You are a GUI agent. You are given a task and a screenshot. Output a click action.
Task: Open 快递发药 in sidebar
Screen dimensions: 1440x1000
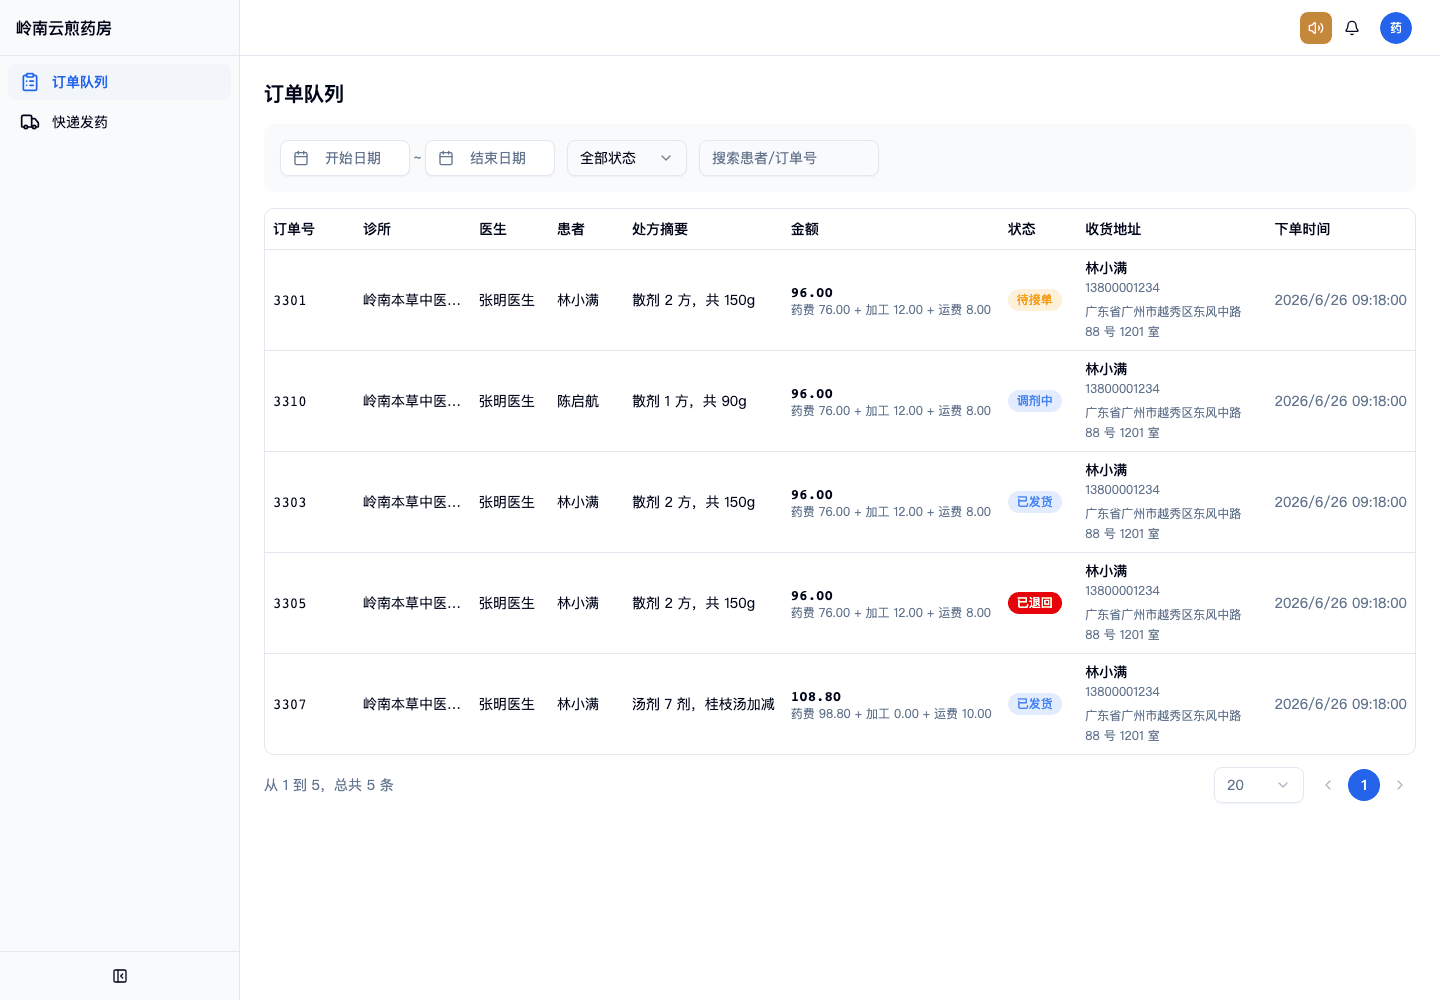[119, 122]
